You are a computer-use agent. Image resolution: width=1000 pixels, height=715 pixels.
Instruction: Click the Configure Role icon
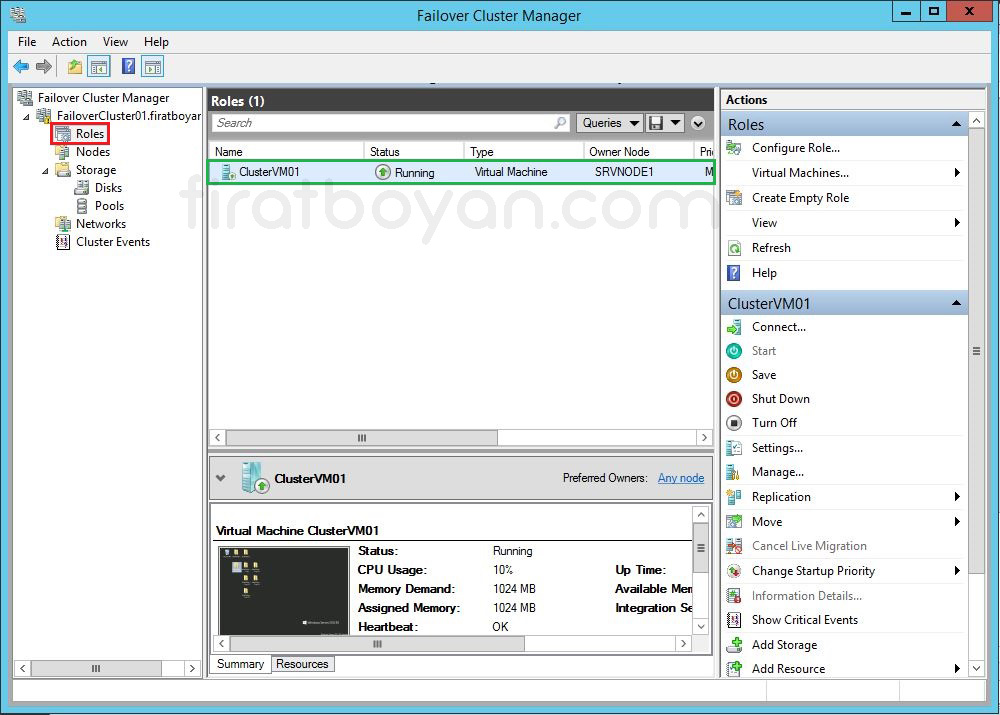pos(734,148)
